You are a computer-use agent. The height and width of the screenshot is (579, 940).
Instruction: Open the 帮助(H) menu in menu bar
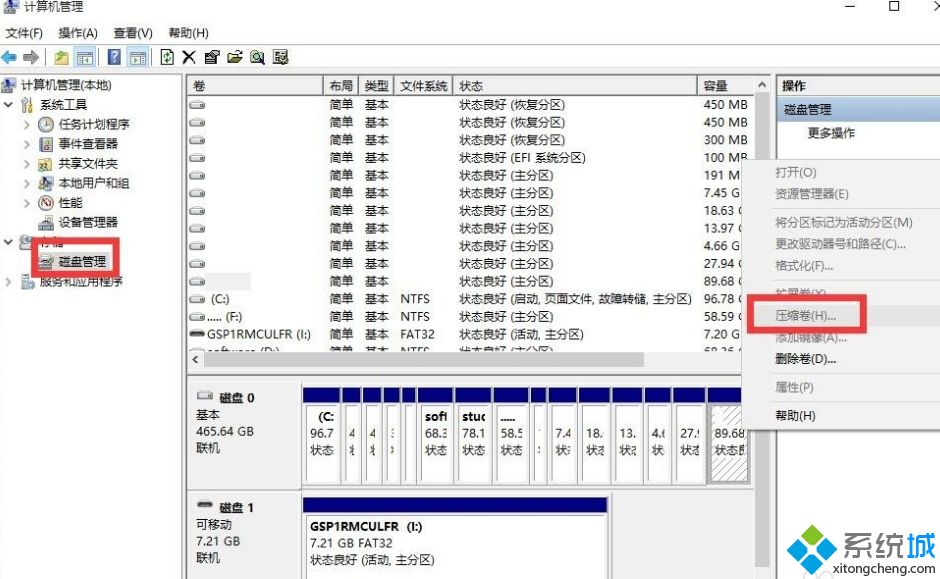point(188,33)
